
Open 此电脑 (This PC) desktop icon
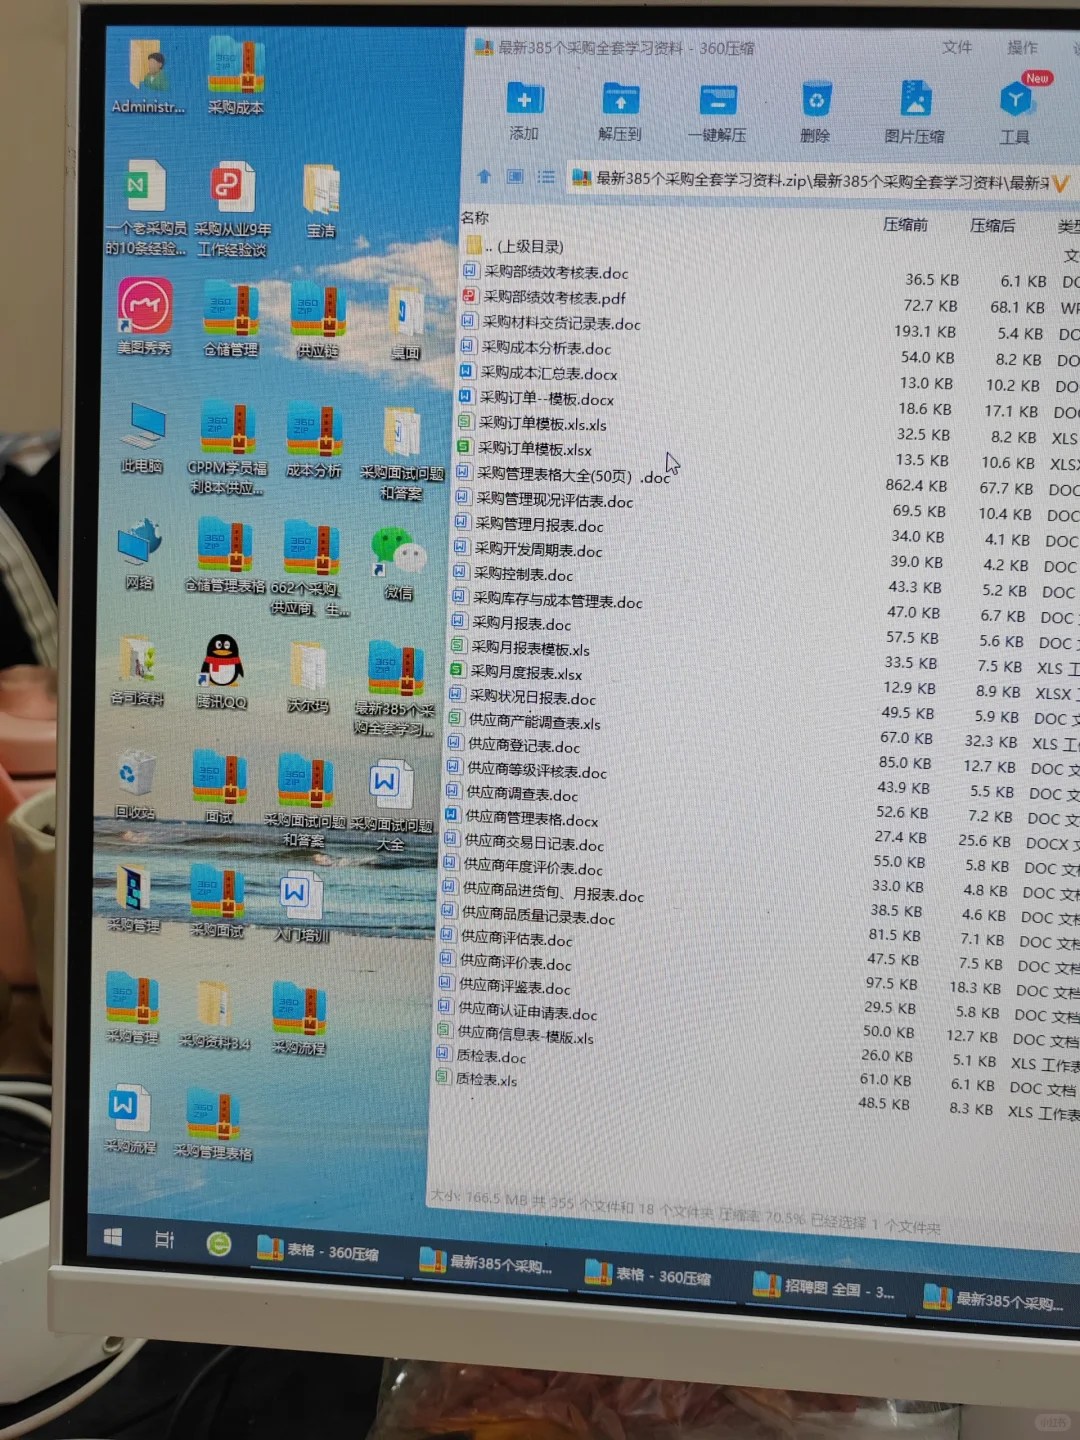coord(142,438)
